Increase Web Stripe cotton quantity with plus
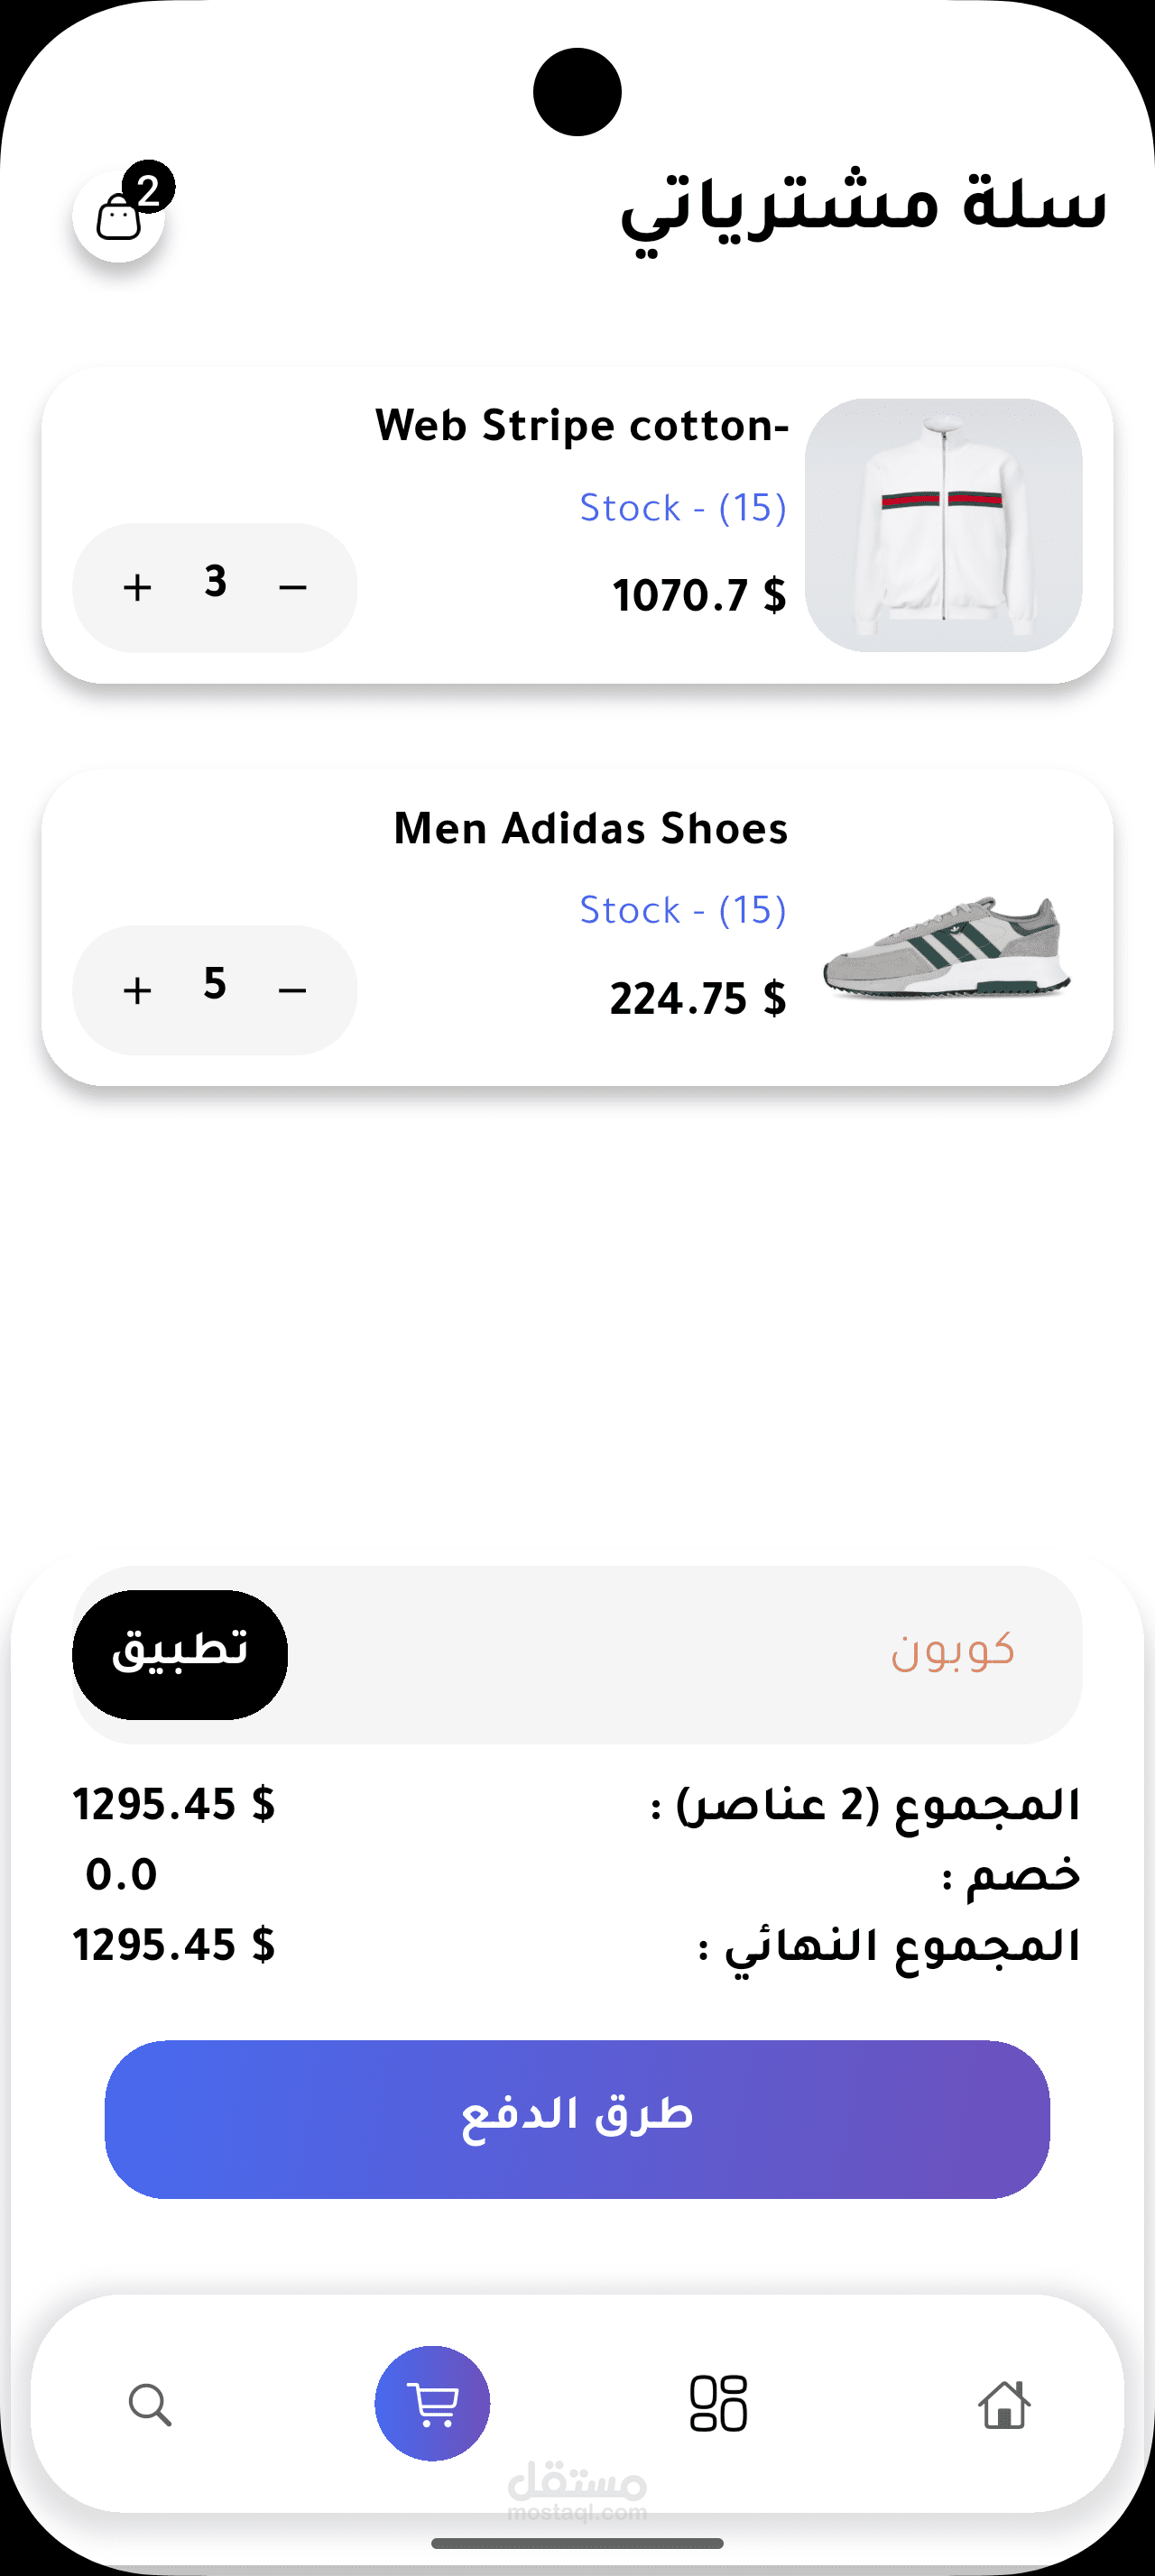The image size is (1155, 2576). [137, 587]
